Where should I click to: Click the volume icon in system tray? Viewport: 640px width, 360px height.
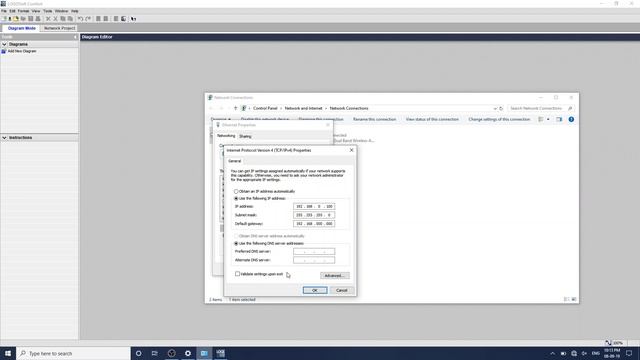584,353
